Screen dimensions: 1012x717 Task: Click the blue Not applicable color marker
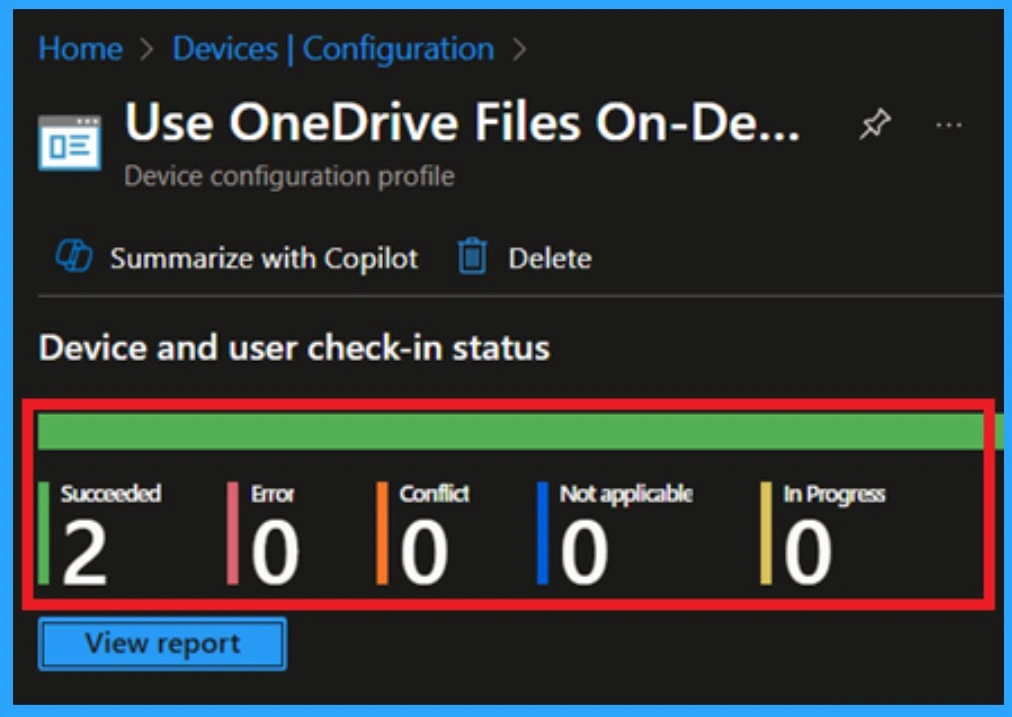[542, 533]
